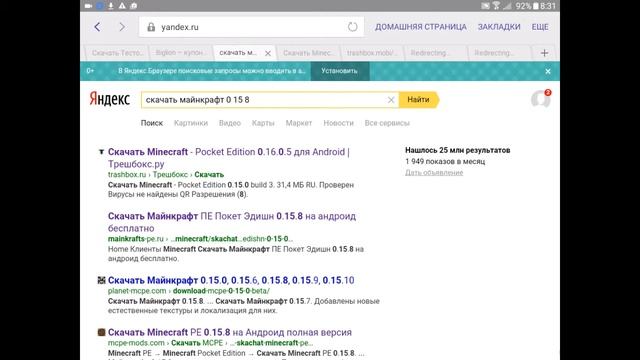Close the active 'скачать м...' tab
The image size is (640, 360).
tap(268, 53)
